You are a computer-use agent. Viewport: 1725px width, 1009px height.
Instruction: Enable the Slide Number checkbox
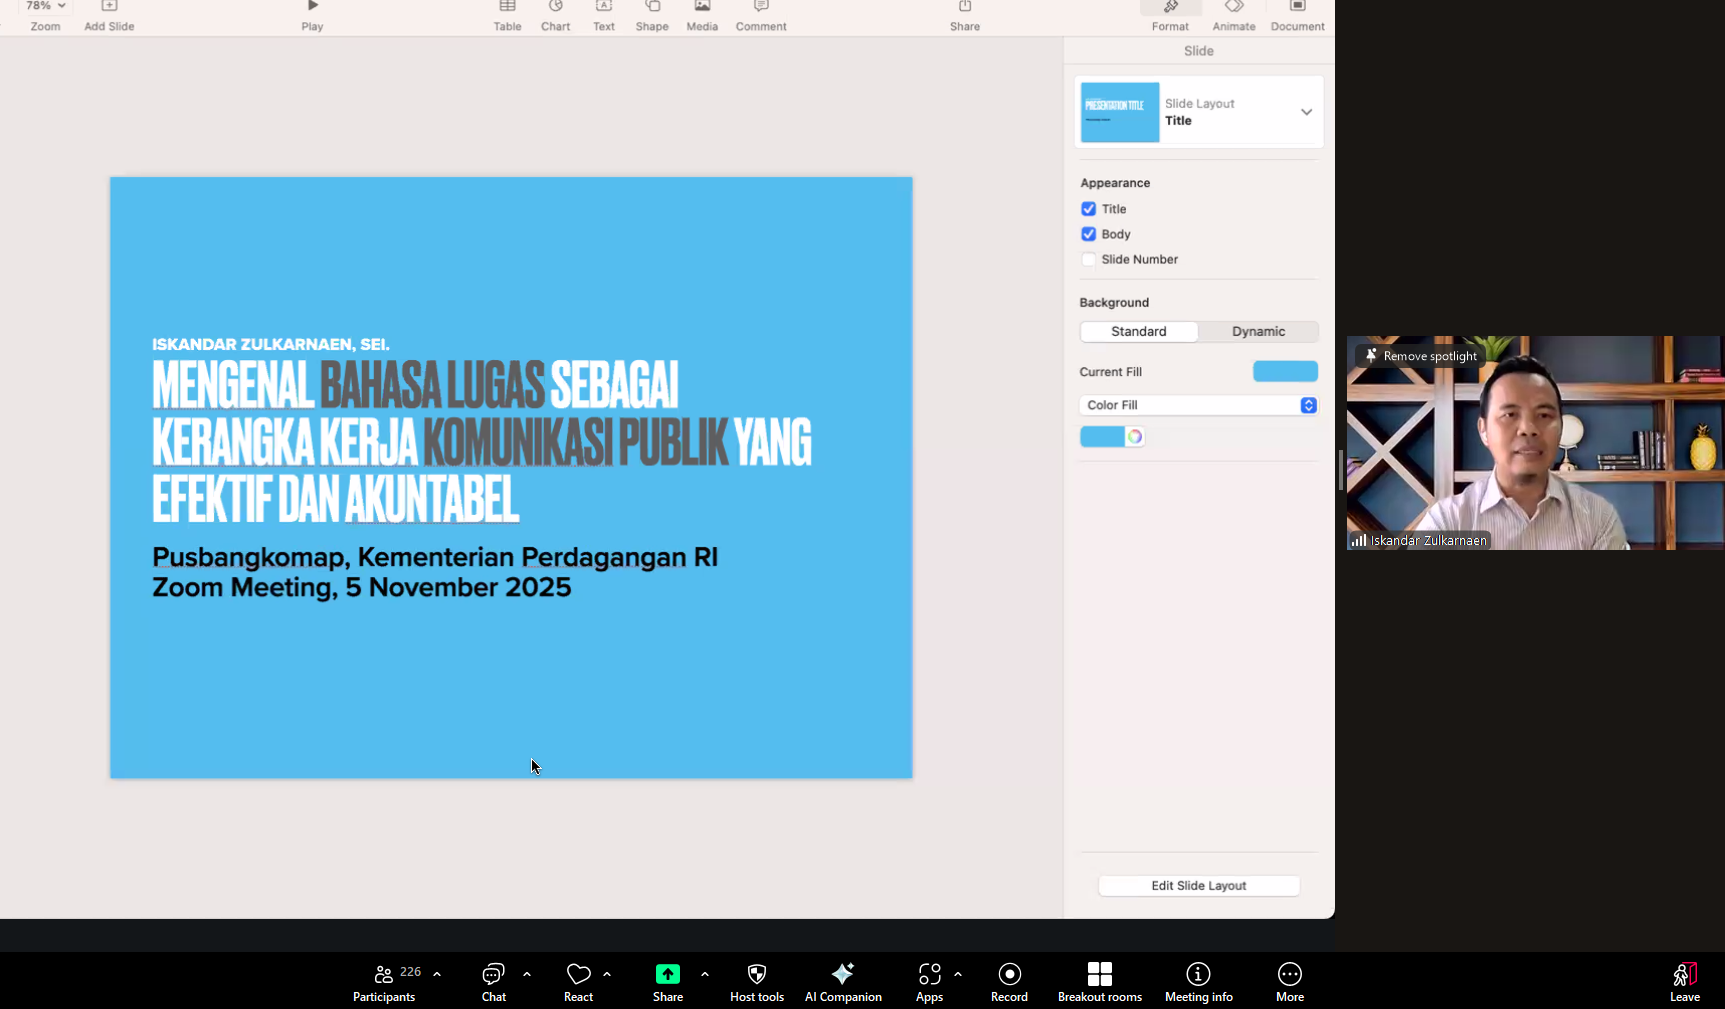click(1089, 259)
